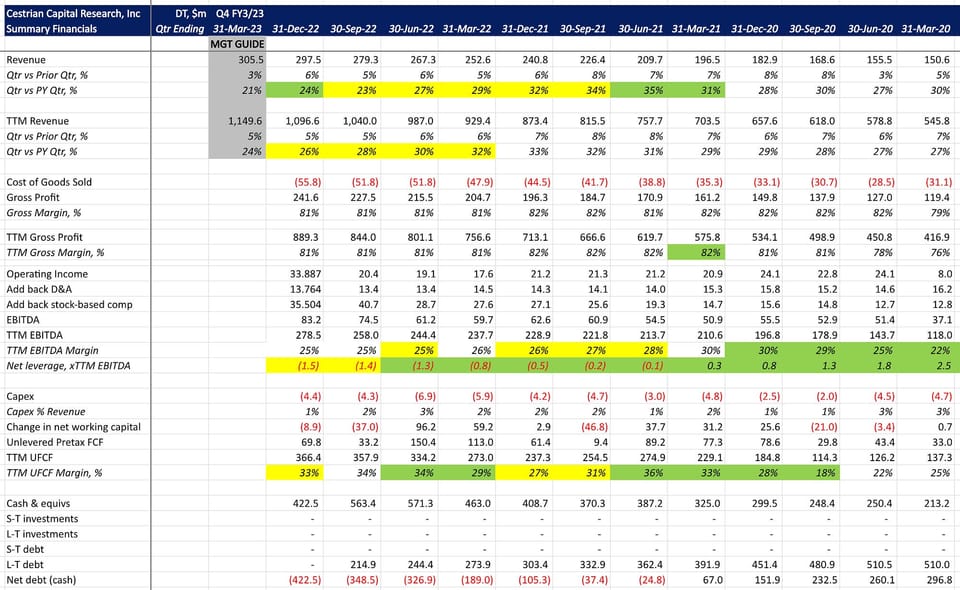
Task: Click the Revenue 305.5 guidance cell
Action: tap(237, 59)
